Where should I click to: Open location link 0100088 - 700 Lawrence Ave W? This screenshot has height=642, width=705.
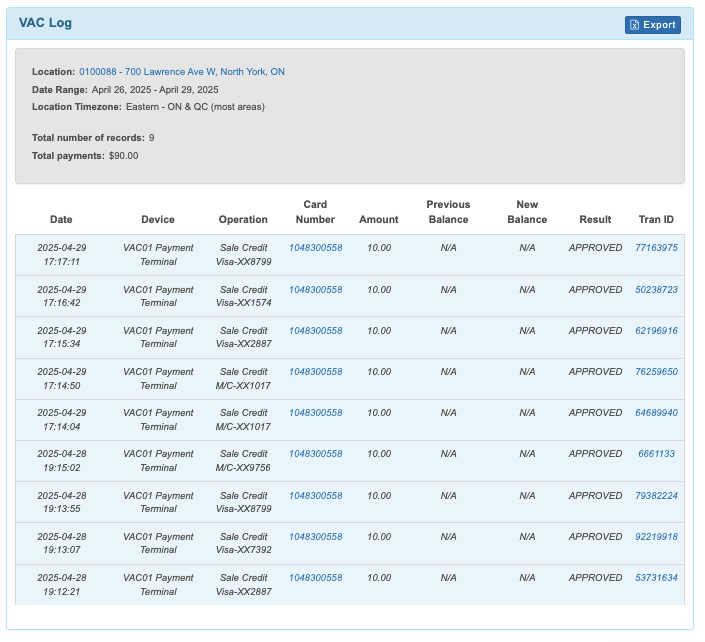point(182,72)
